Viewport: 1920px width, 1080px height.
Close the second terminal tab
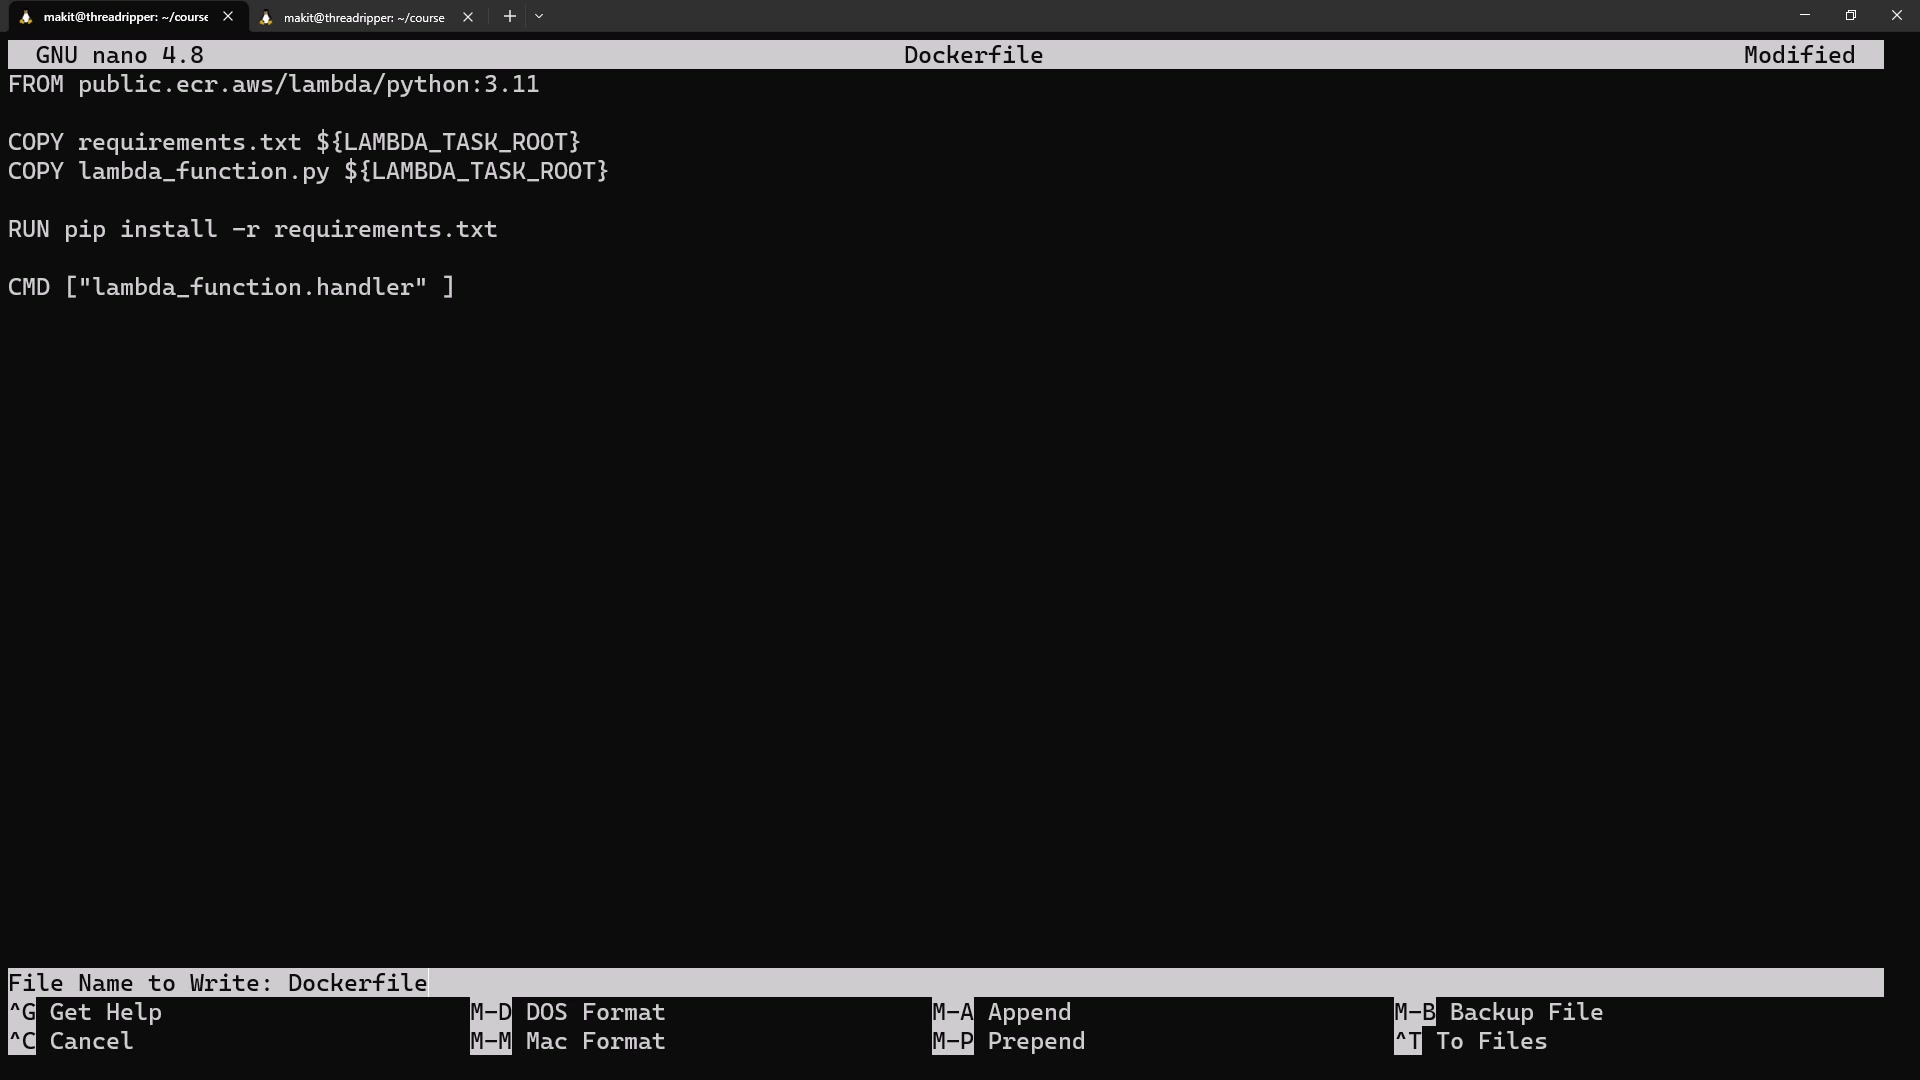[x=467, y=16]
